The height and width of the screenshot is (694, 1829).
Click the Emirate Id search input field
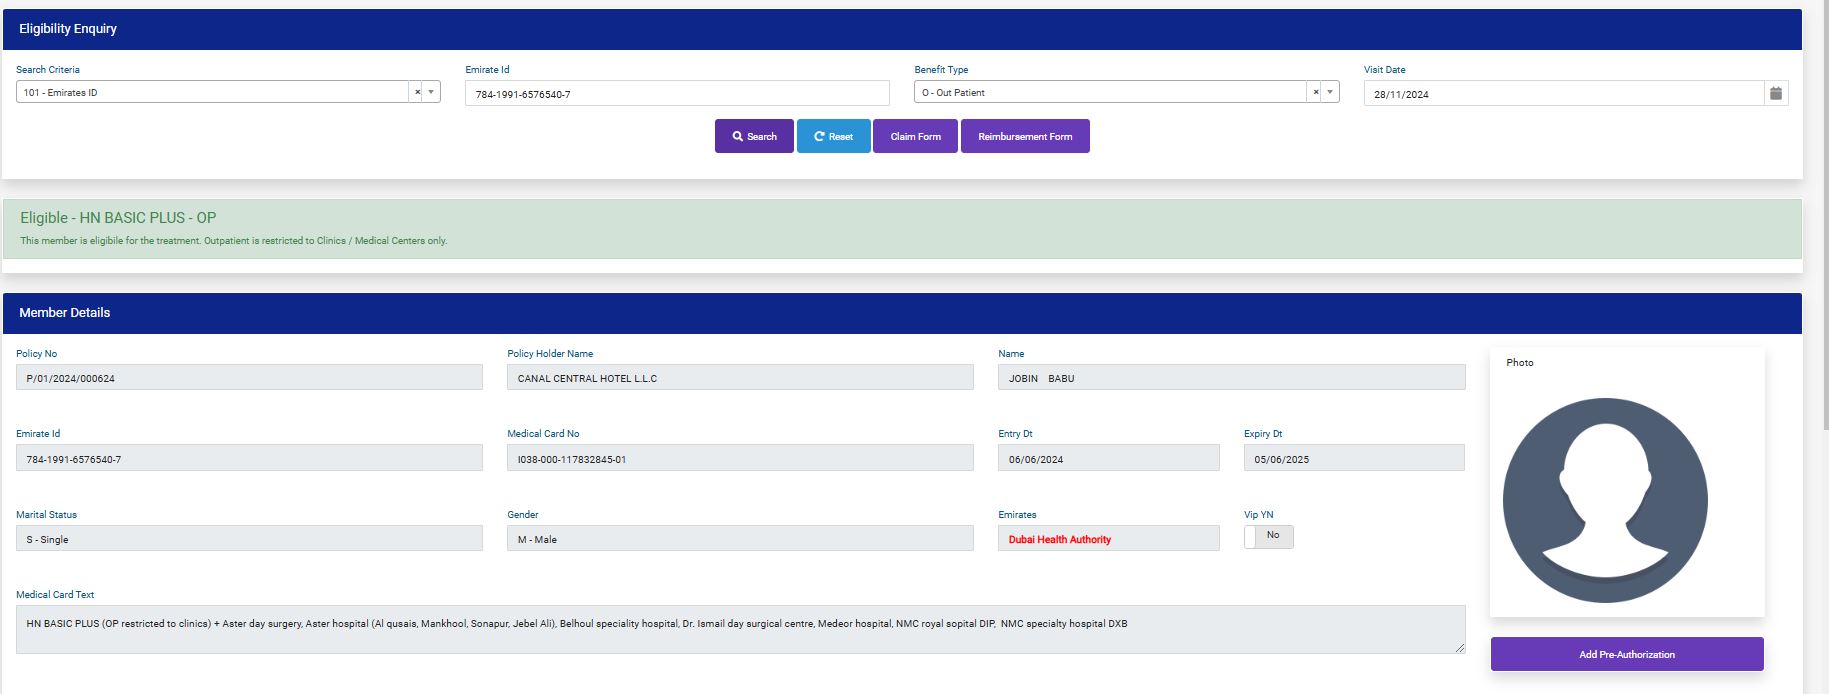(x=676, y=94)
